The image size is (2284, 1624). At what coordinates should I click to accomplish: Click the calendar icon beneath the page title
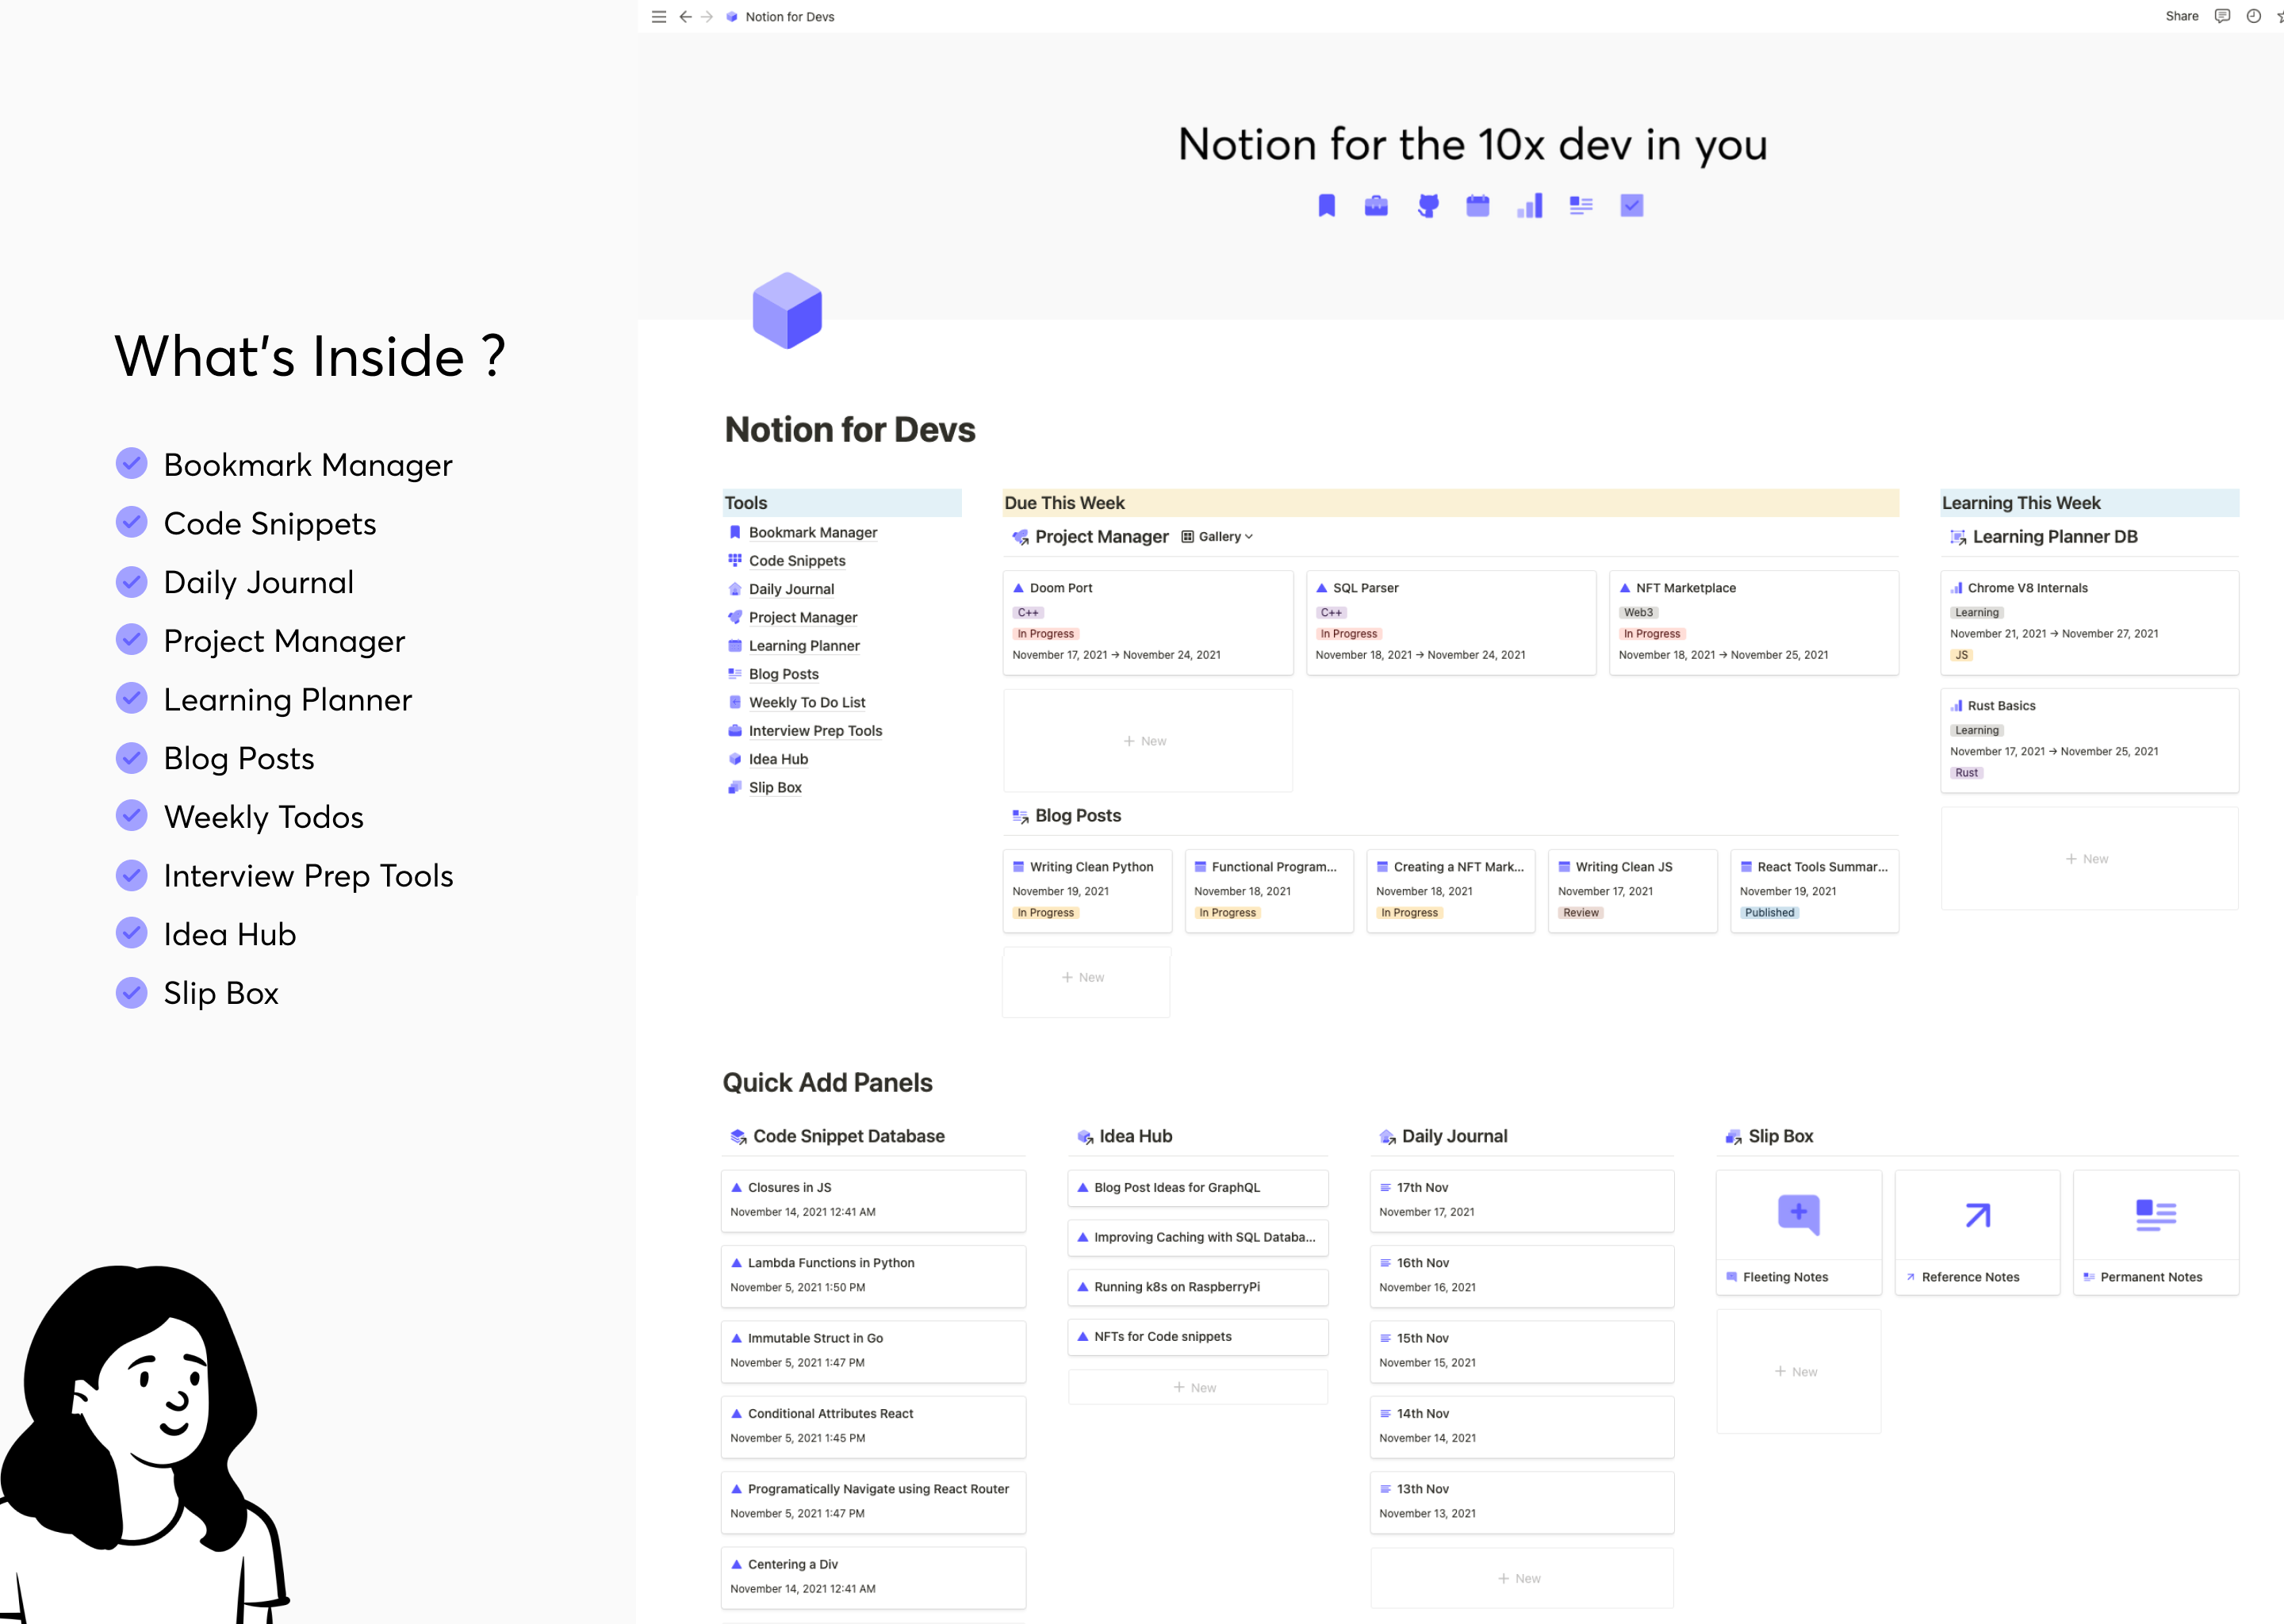(1478, 205)
